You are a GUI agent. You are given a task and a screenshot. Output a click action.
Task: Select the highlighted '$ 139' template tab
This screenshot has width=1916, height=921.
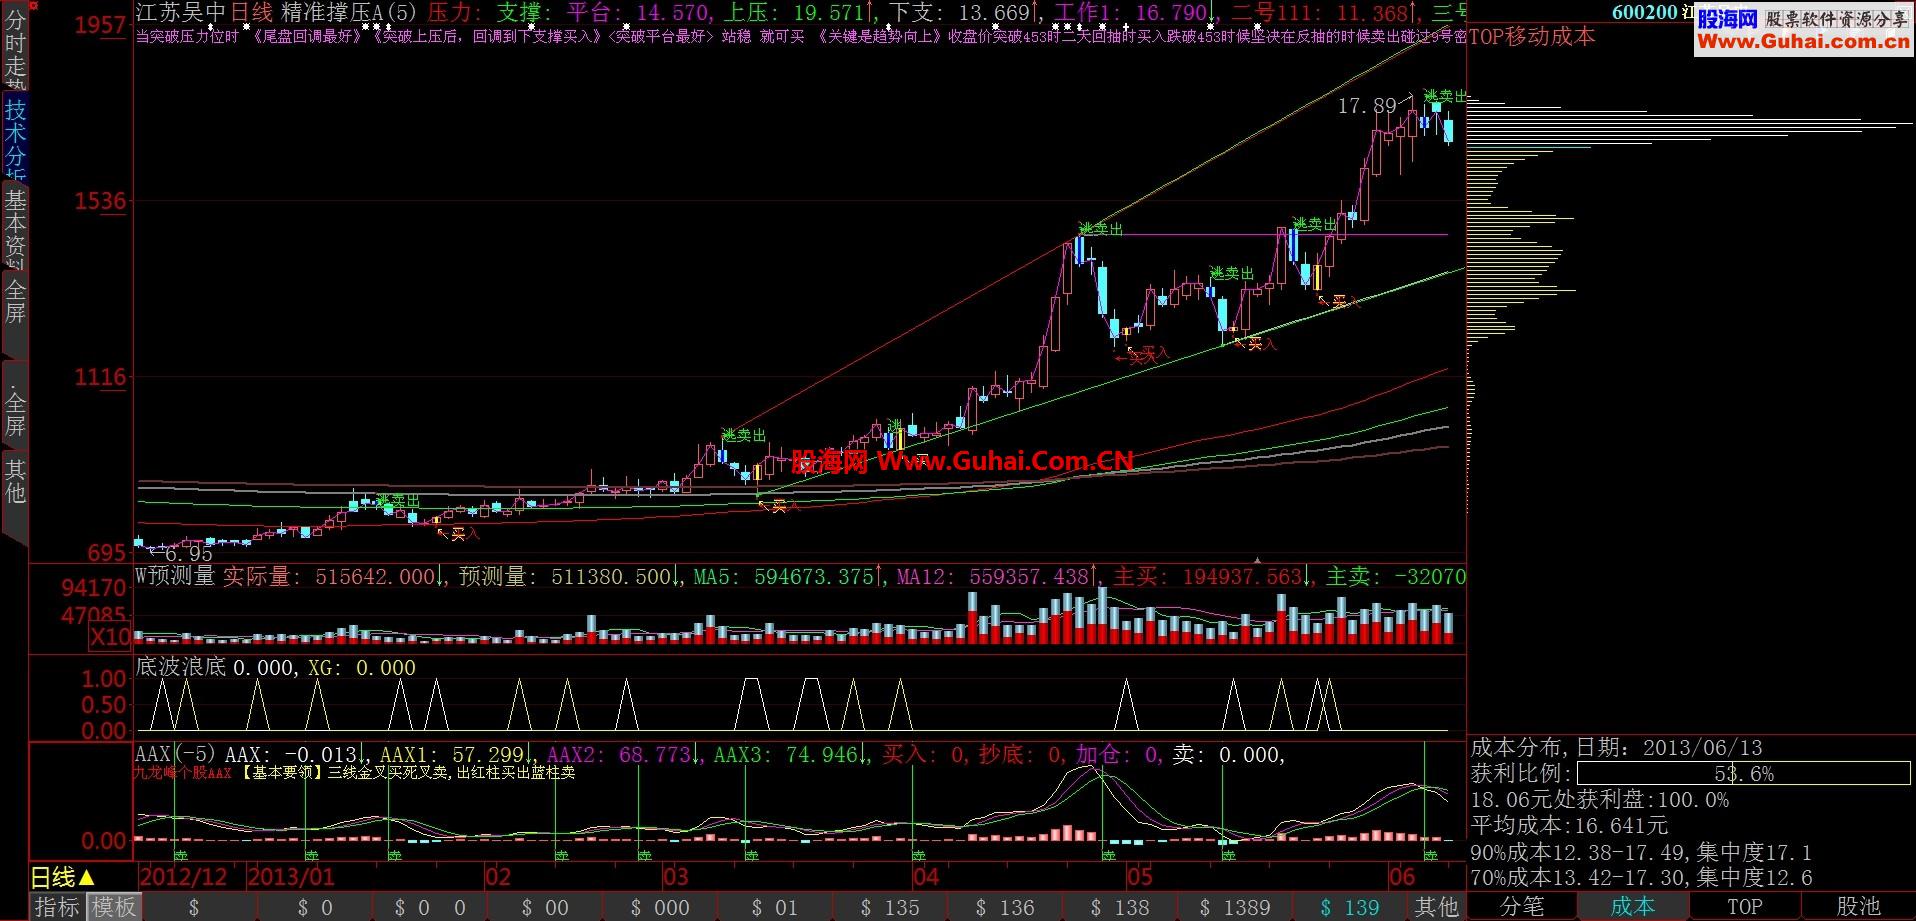pos(1350,908)
